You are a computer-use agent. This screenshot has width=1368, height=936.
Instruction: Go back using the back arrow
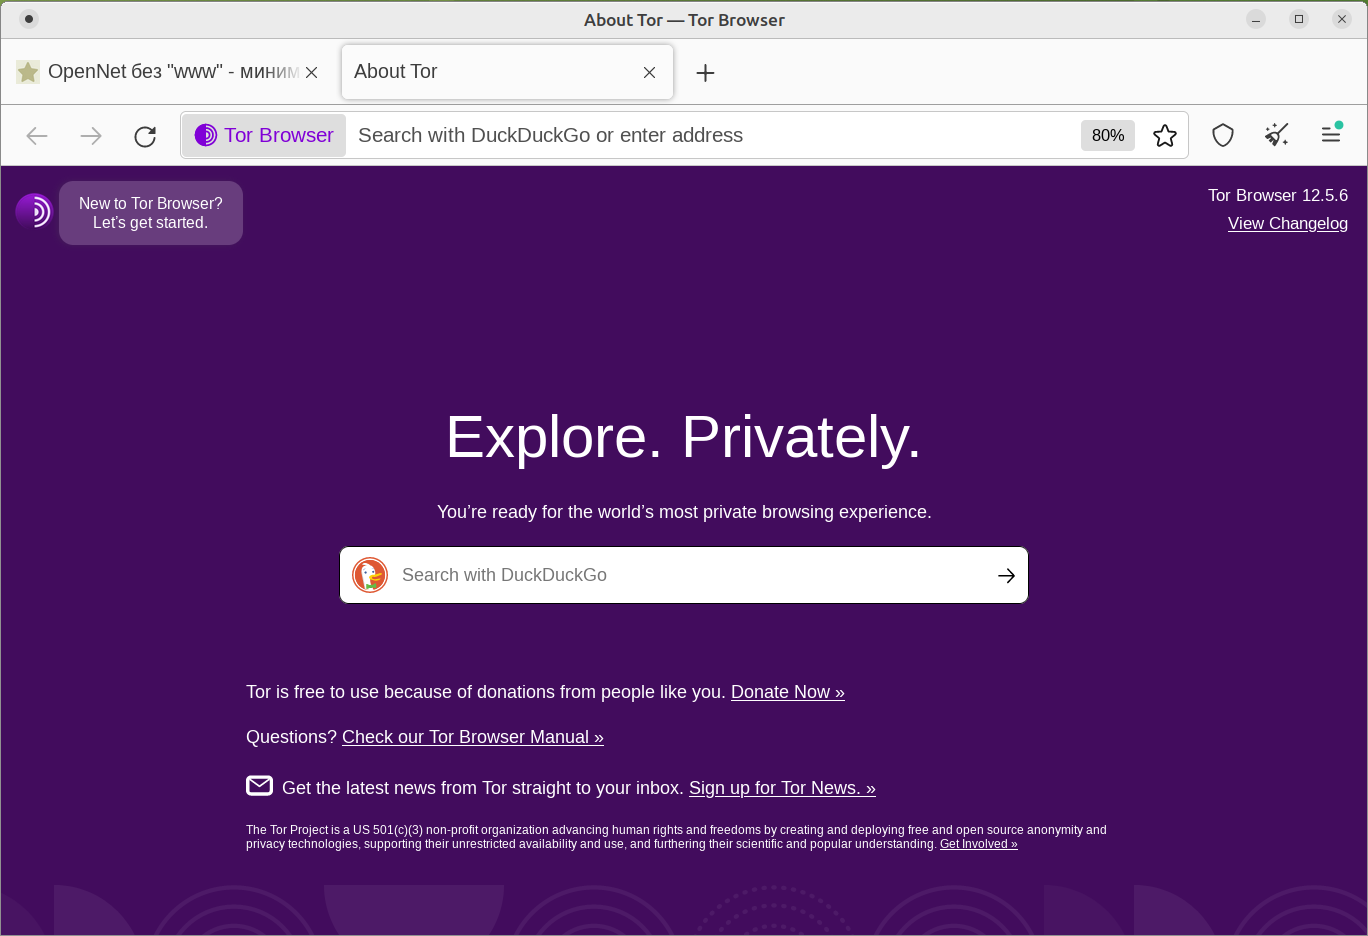pyautogui.click(x=37, y=136)
